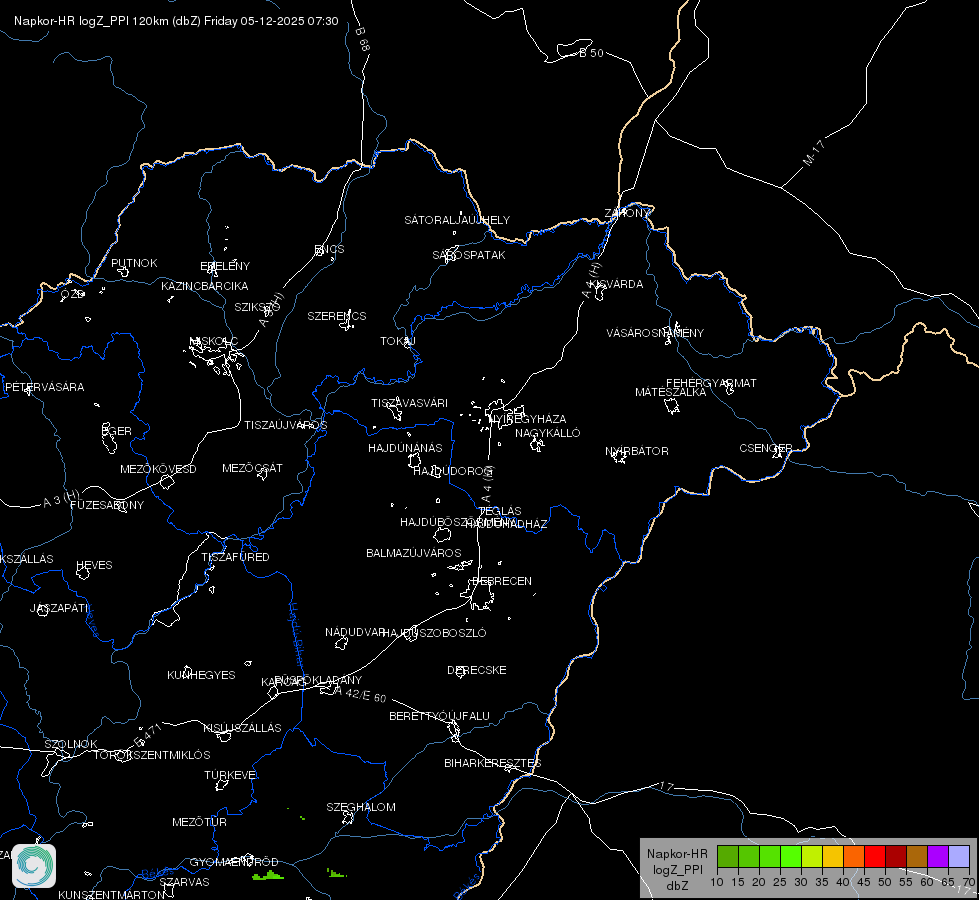
Task: Click the SZERENCS city label
Action: [337, 316]
